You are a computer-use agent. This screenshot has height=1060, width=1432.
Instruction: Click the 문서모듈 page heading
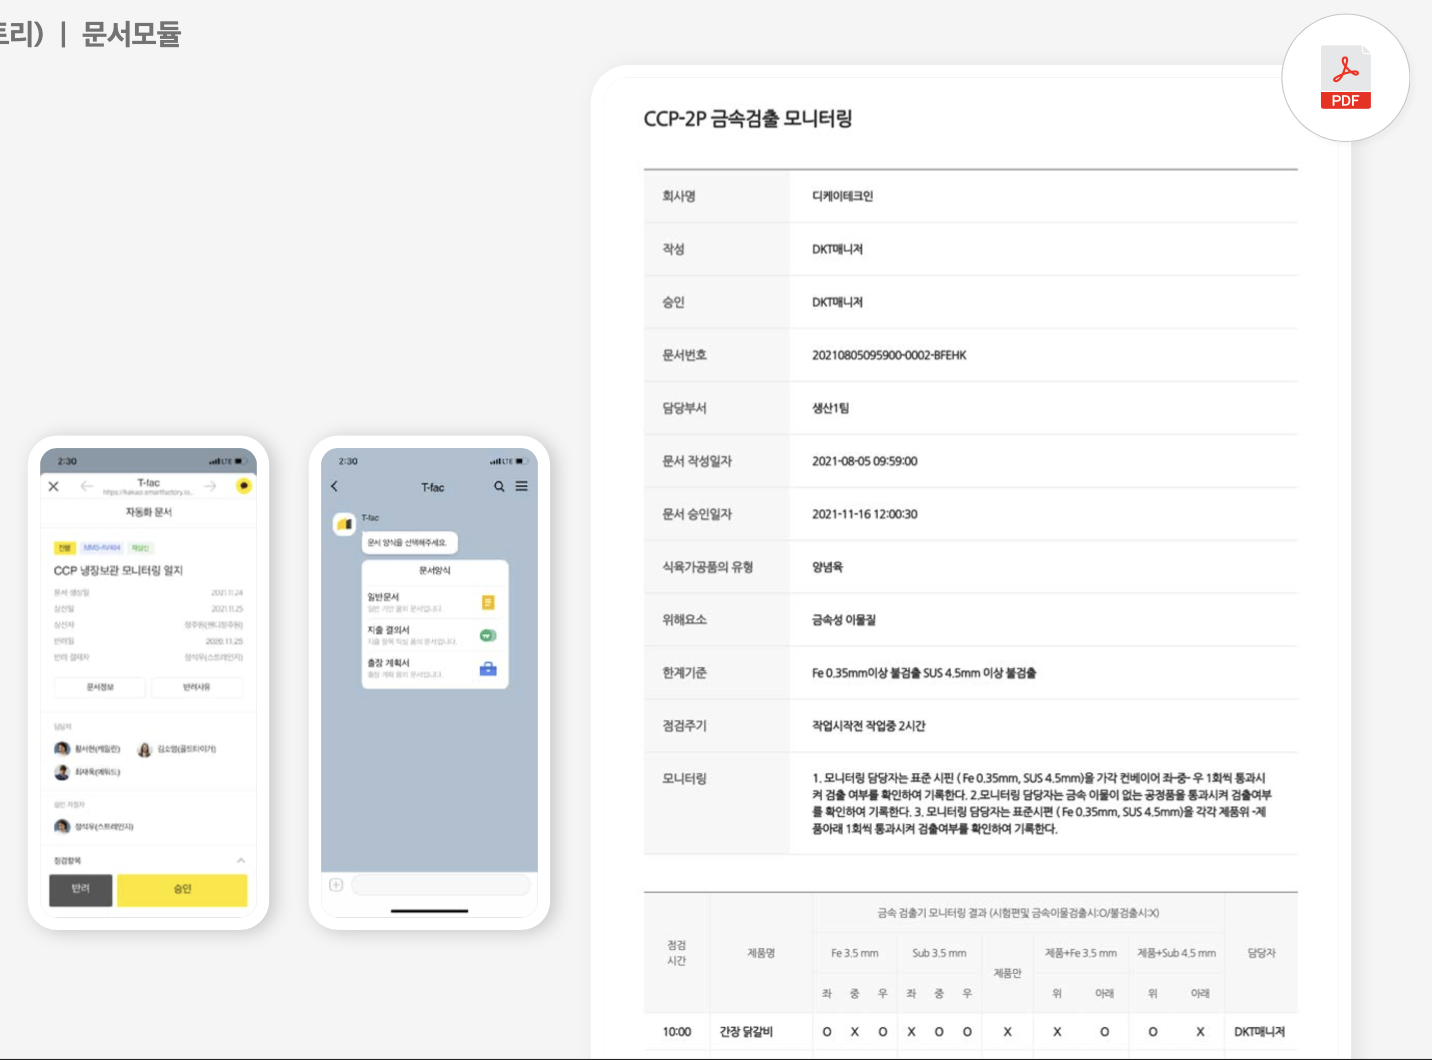point(131,34)
